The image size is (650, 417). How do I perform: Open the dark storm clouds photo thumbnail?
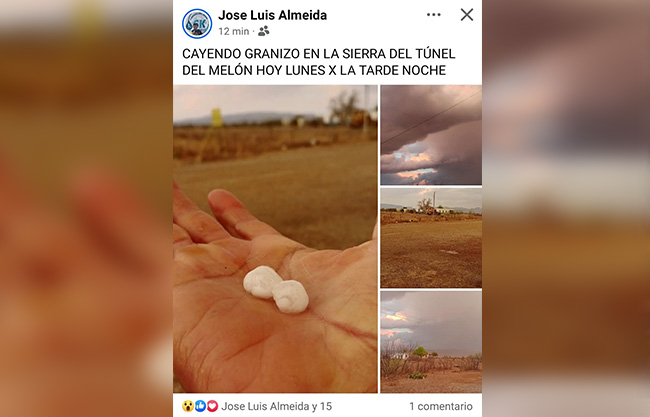[x=431, y=135]
